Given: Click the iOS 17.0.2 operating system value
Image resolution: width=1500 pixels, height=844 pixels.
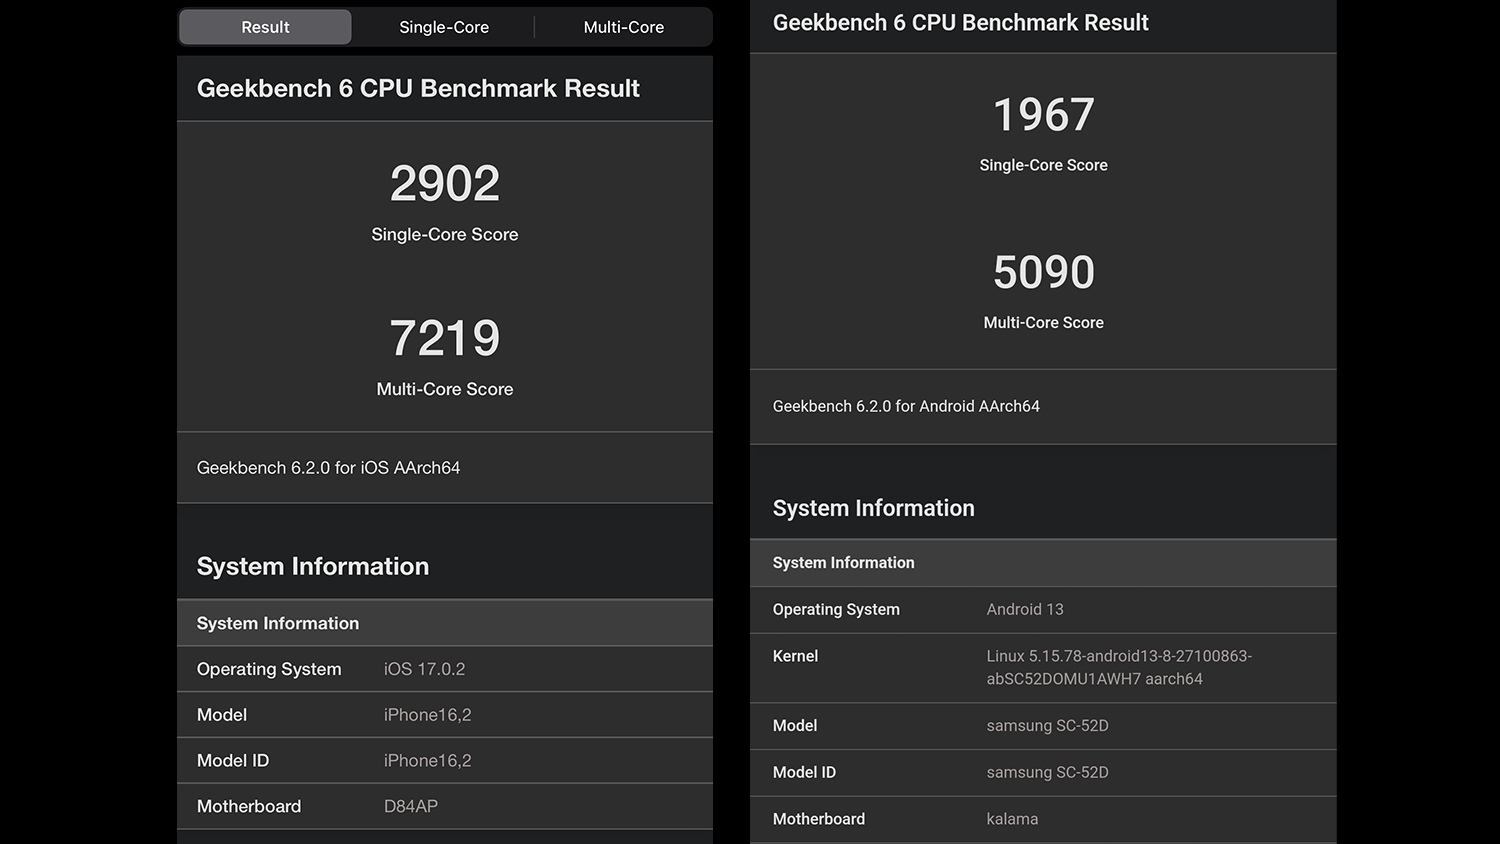Looking at the screenshot, I should 424,669.
